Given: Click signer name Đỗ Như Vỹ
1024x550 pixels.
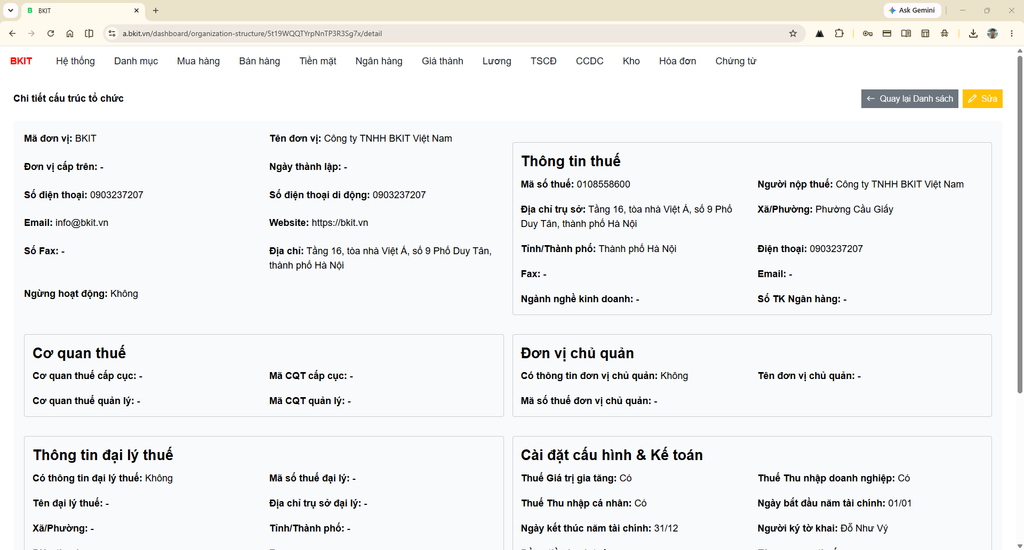Looking at the screenshot, I should (864, 528).
